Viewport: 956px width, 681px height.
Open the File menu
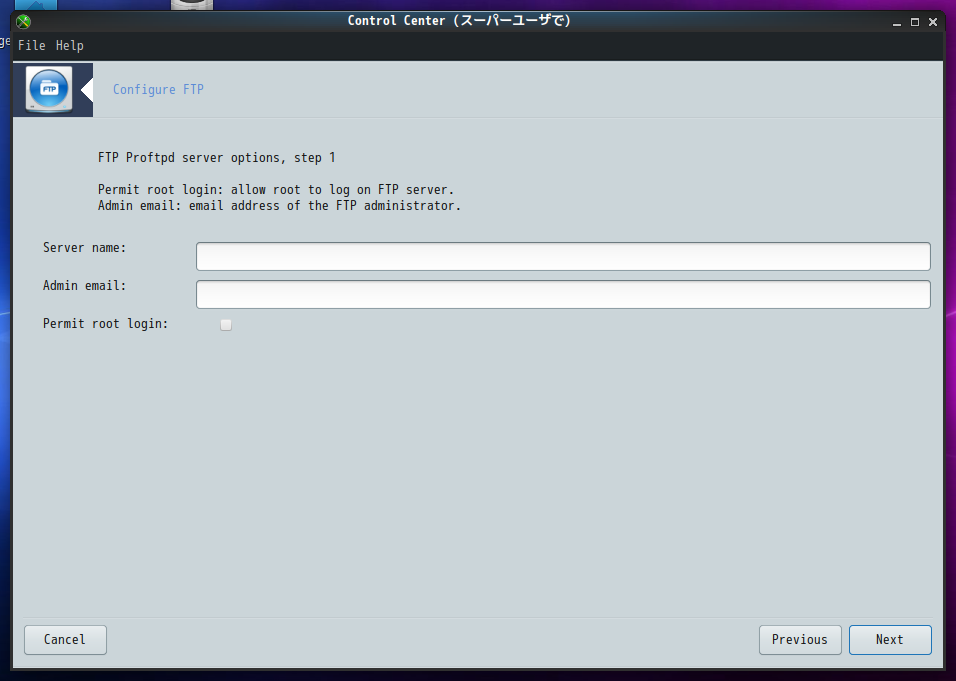coord(32,46)
